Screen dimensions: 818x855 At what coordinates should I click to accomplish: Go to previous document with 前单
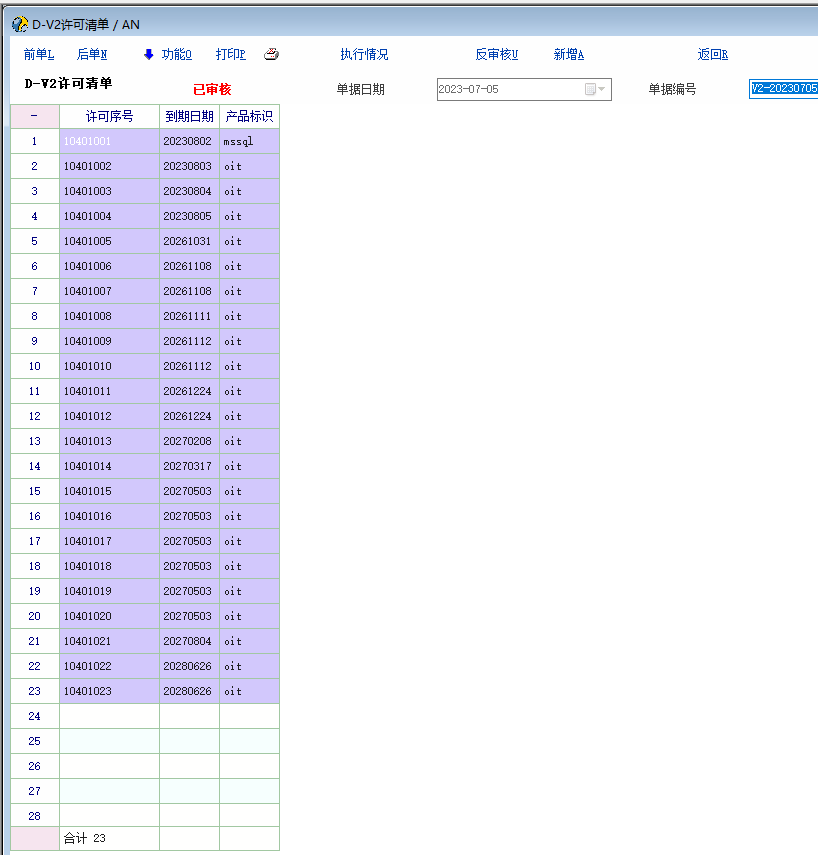[x=39, y=55]
